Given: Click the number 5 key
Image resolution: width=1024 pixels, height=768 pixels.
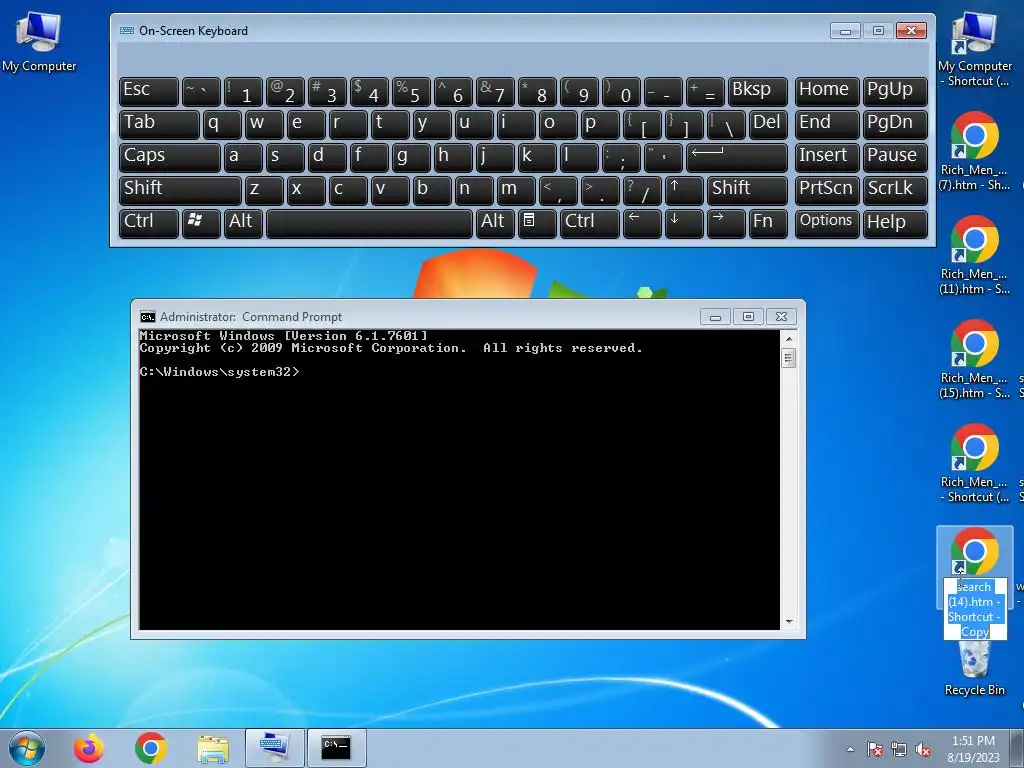Looking at the screenshot, I should (411, 91).
